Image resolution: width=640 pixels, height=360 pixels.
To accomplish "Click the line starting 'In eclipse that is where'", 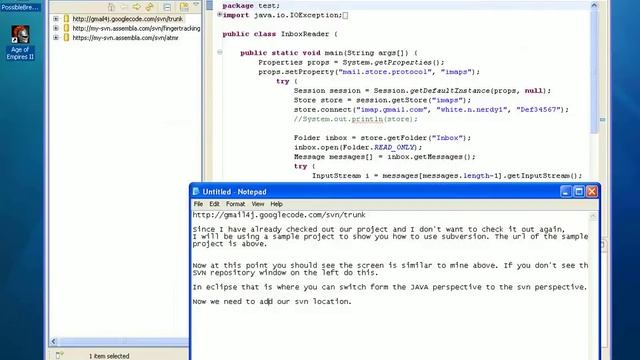I will [x=390, y=287].
